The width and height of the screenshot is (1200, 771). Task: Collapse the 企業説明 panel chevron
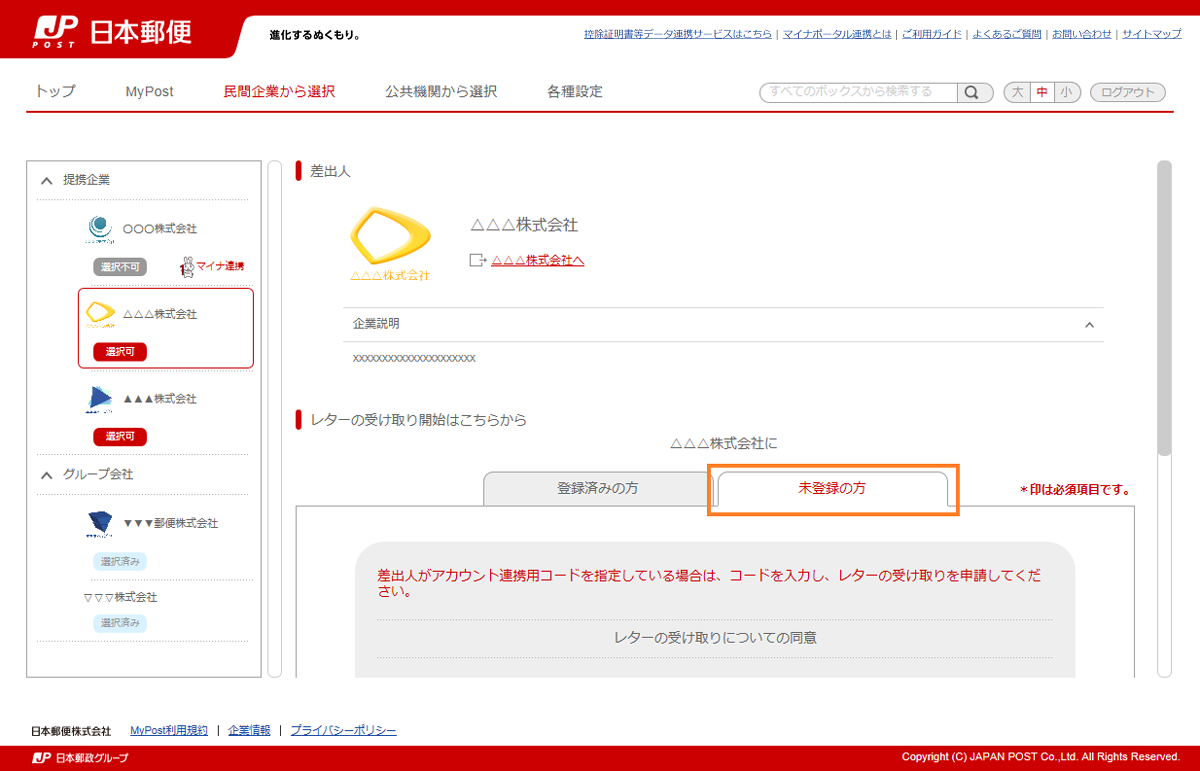1089,325
